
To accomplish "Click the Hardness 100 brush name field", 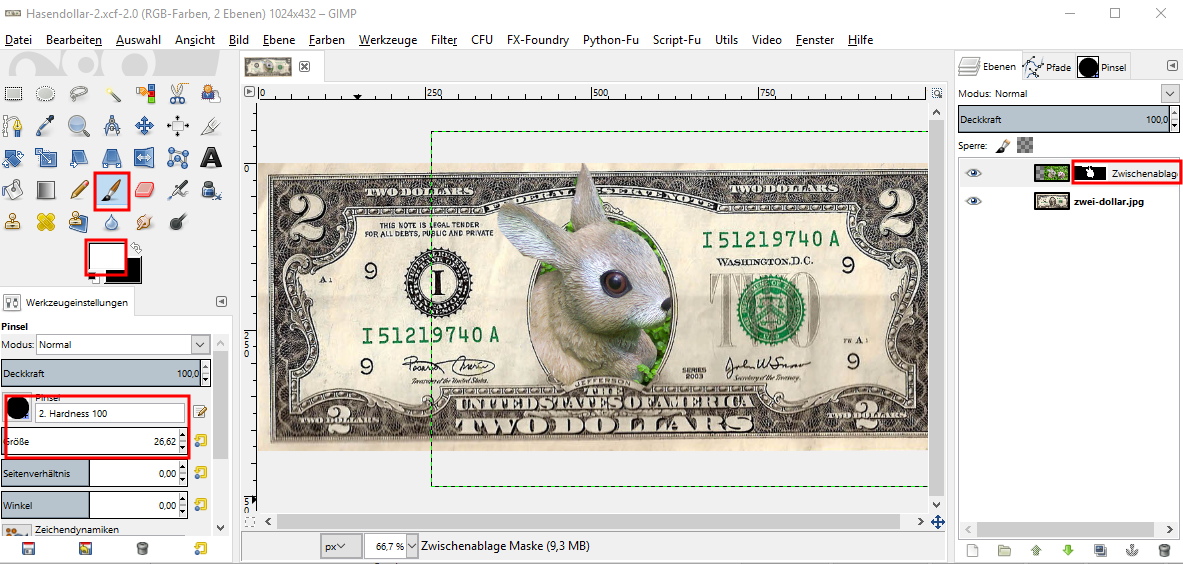I will click(110, 413).
